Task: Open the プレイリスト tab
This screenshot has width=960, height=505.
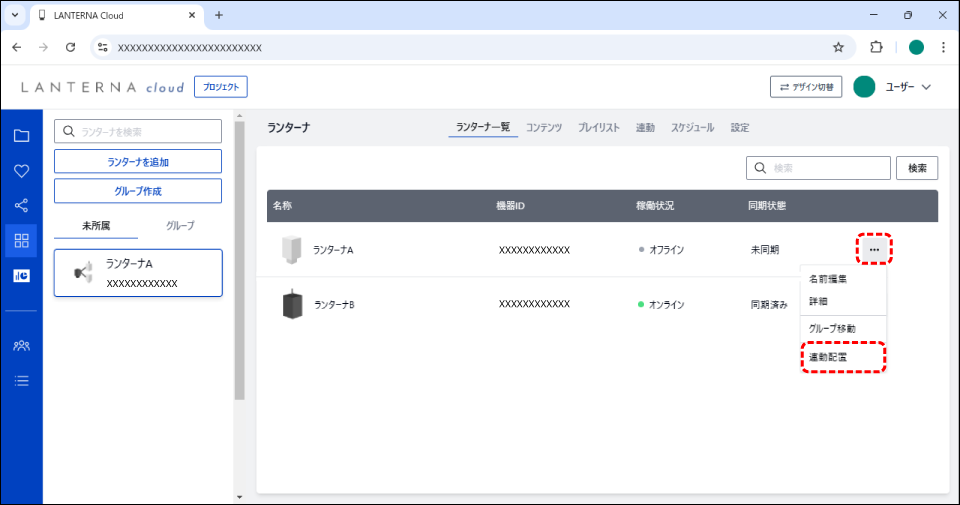Action: click(598, 128)
